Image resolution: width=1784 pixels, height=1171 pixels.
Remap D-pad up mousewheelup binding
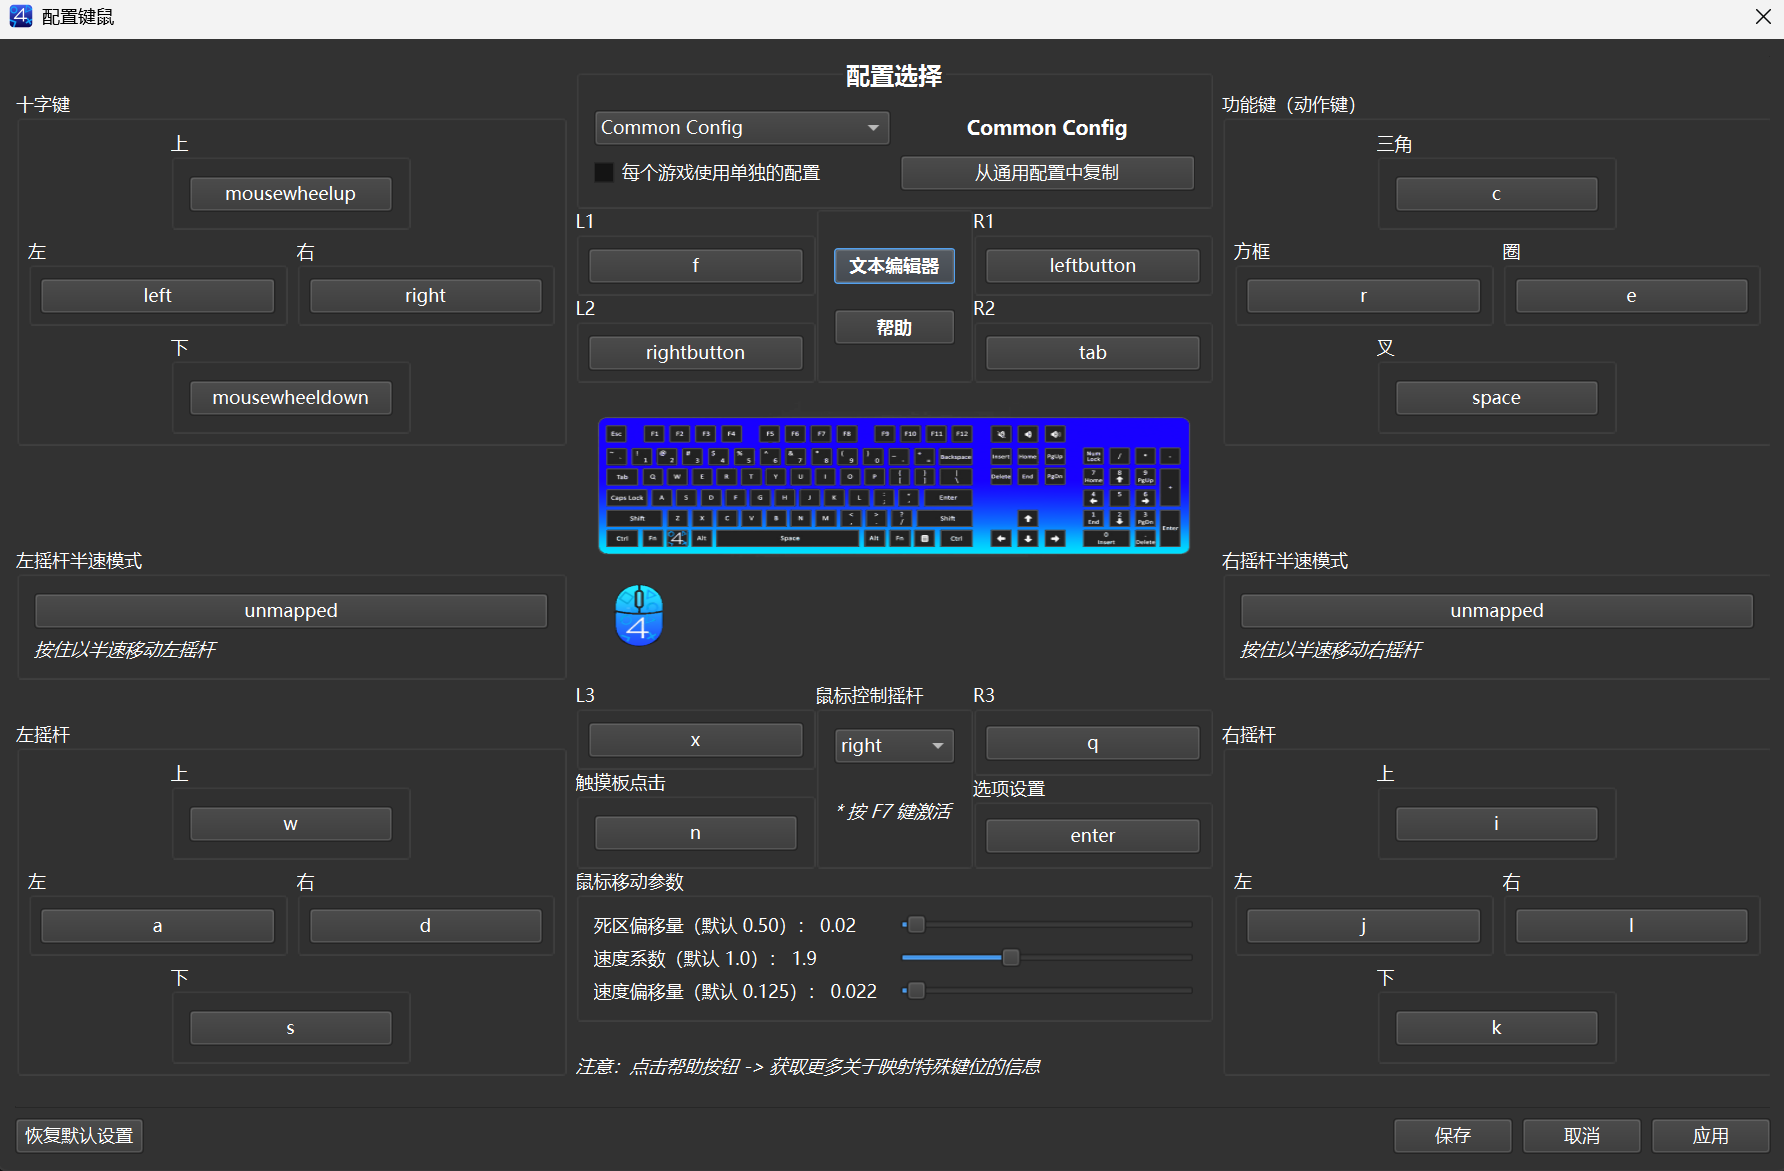(x=290, y=194)
